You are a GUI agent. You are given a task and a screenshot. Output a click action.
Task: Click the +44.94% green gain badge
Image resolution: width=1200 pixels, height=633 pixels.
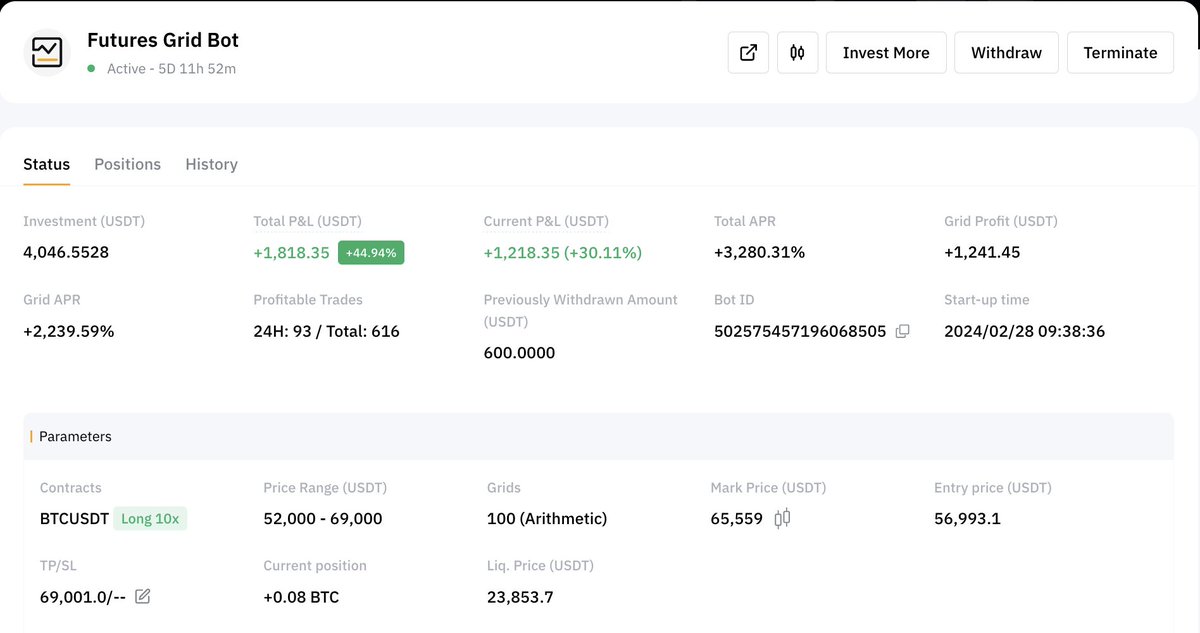point(371,252)
